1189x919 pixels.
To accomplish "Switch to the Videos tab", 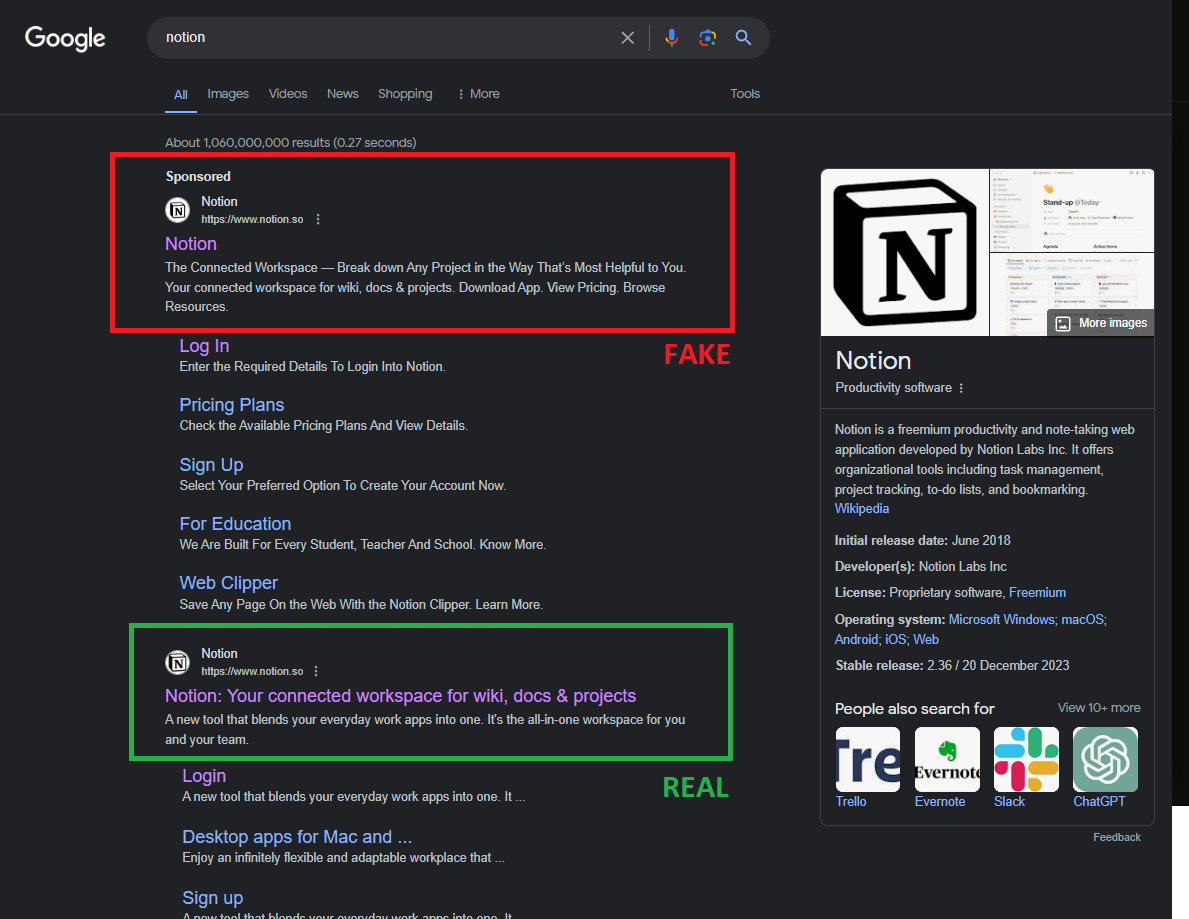I will pyautogui.click(x=288, y=94).
